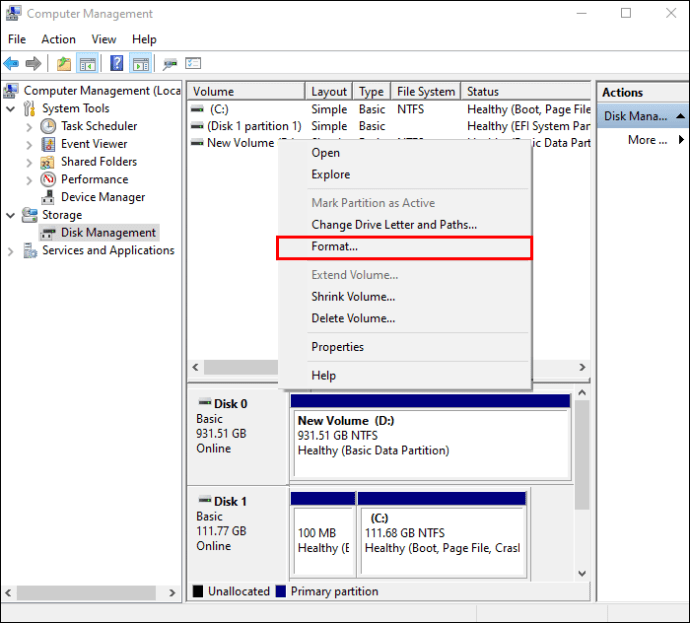Sort by the File System column header
Viewport: 690px width, 623px height.
pyautogui.click(x=426, y=92)
